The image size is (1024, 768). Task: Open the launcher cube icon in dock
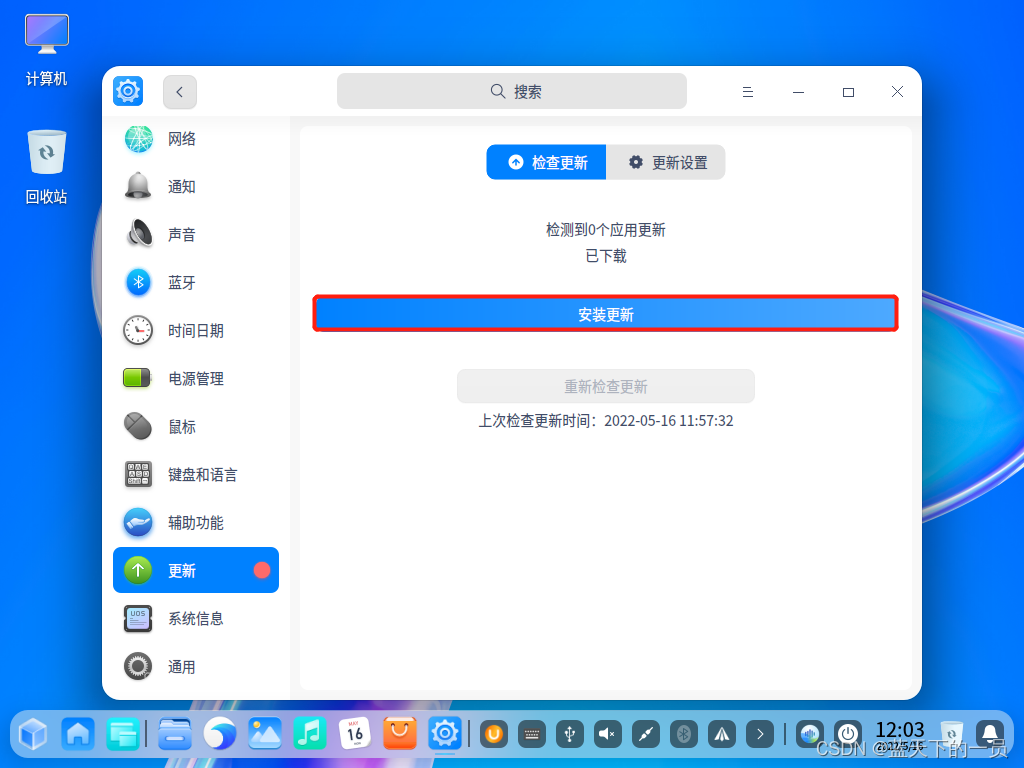point(33,734)
